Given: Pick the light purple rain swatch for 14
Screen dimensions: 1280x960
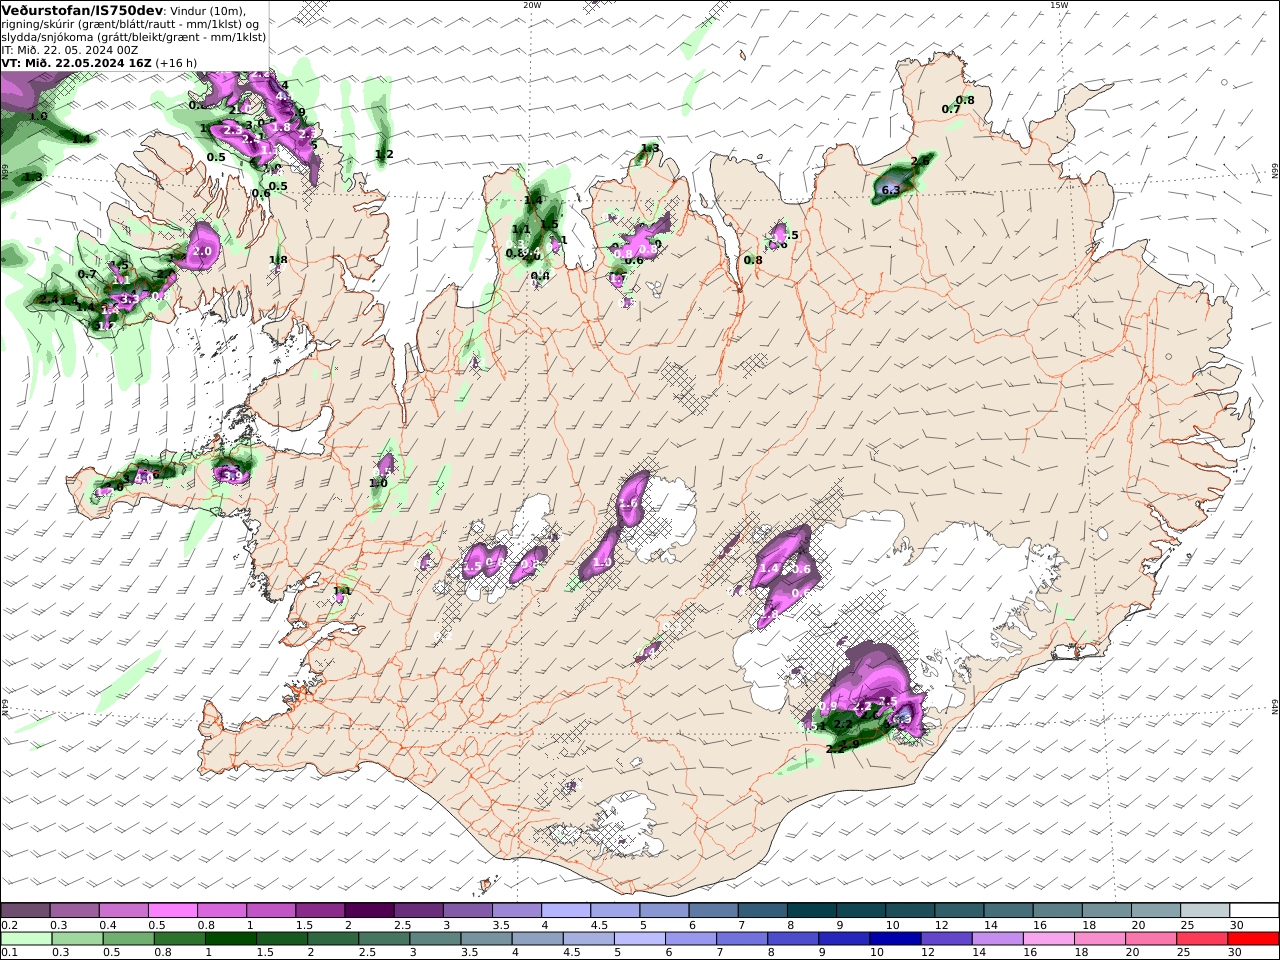Looking at the screenshot, I should (x=998, y=939).
